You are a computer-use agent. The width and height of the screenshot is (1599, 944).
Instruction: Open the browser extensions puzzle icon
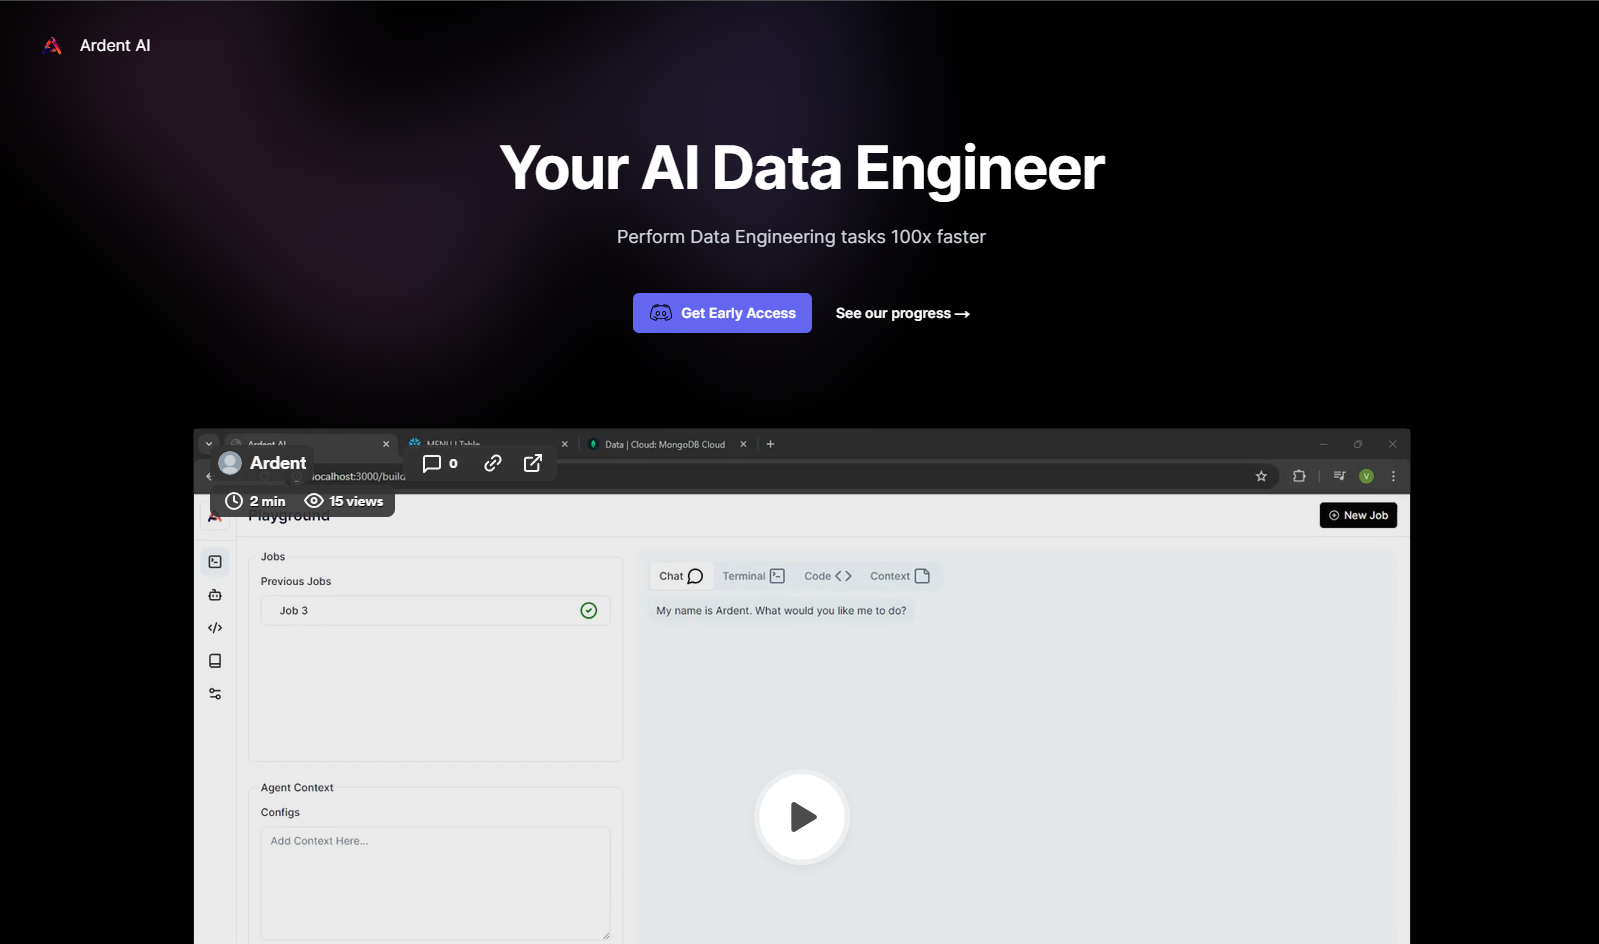tap(1299, 476)
